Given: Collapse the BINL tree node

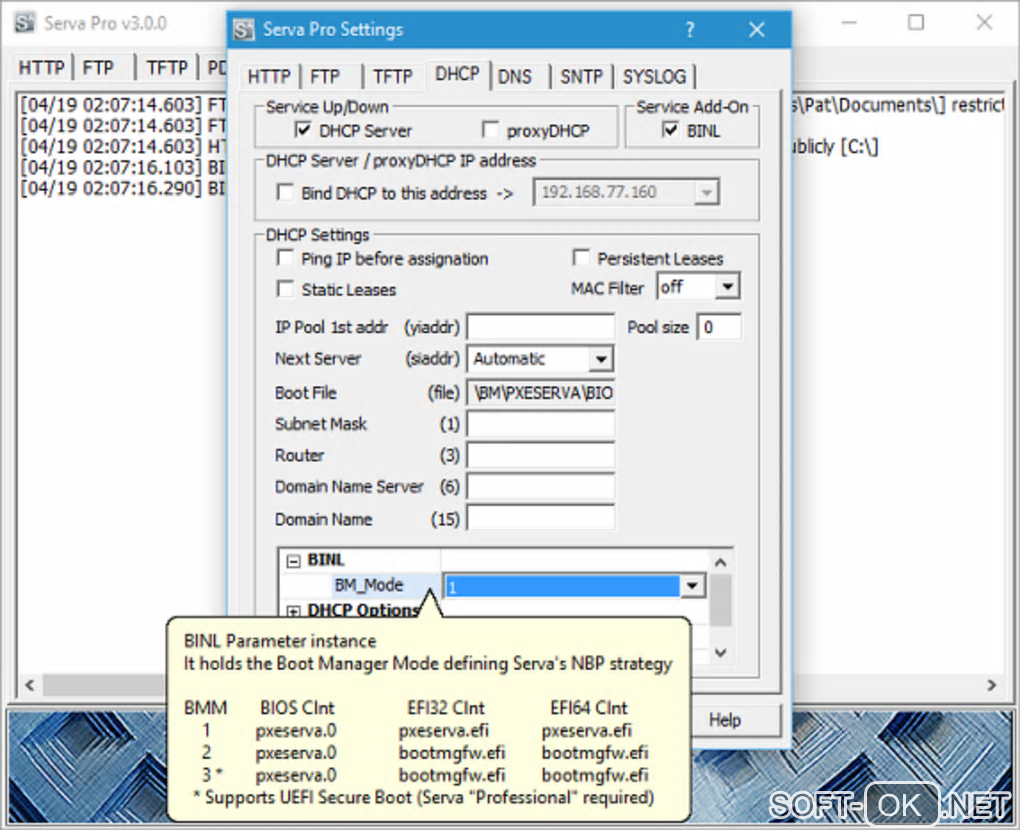Looking at the screenshot, I should pos(293,561).
